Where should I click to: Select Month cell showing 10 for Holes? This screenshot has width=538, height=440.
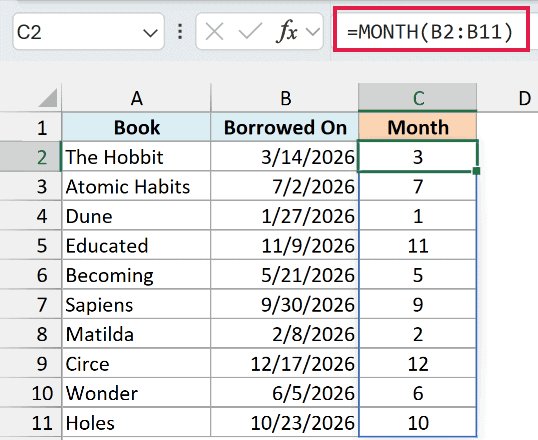pyautogui.click(x=418, y=422)
